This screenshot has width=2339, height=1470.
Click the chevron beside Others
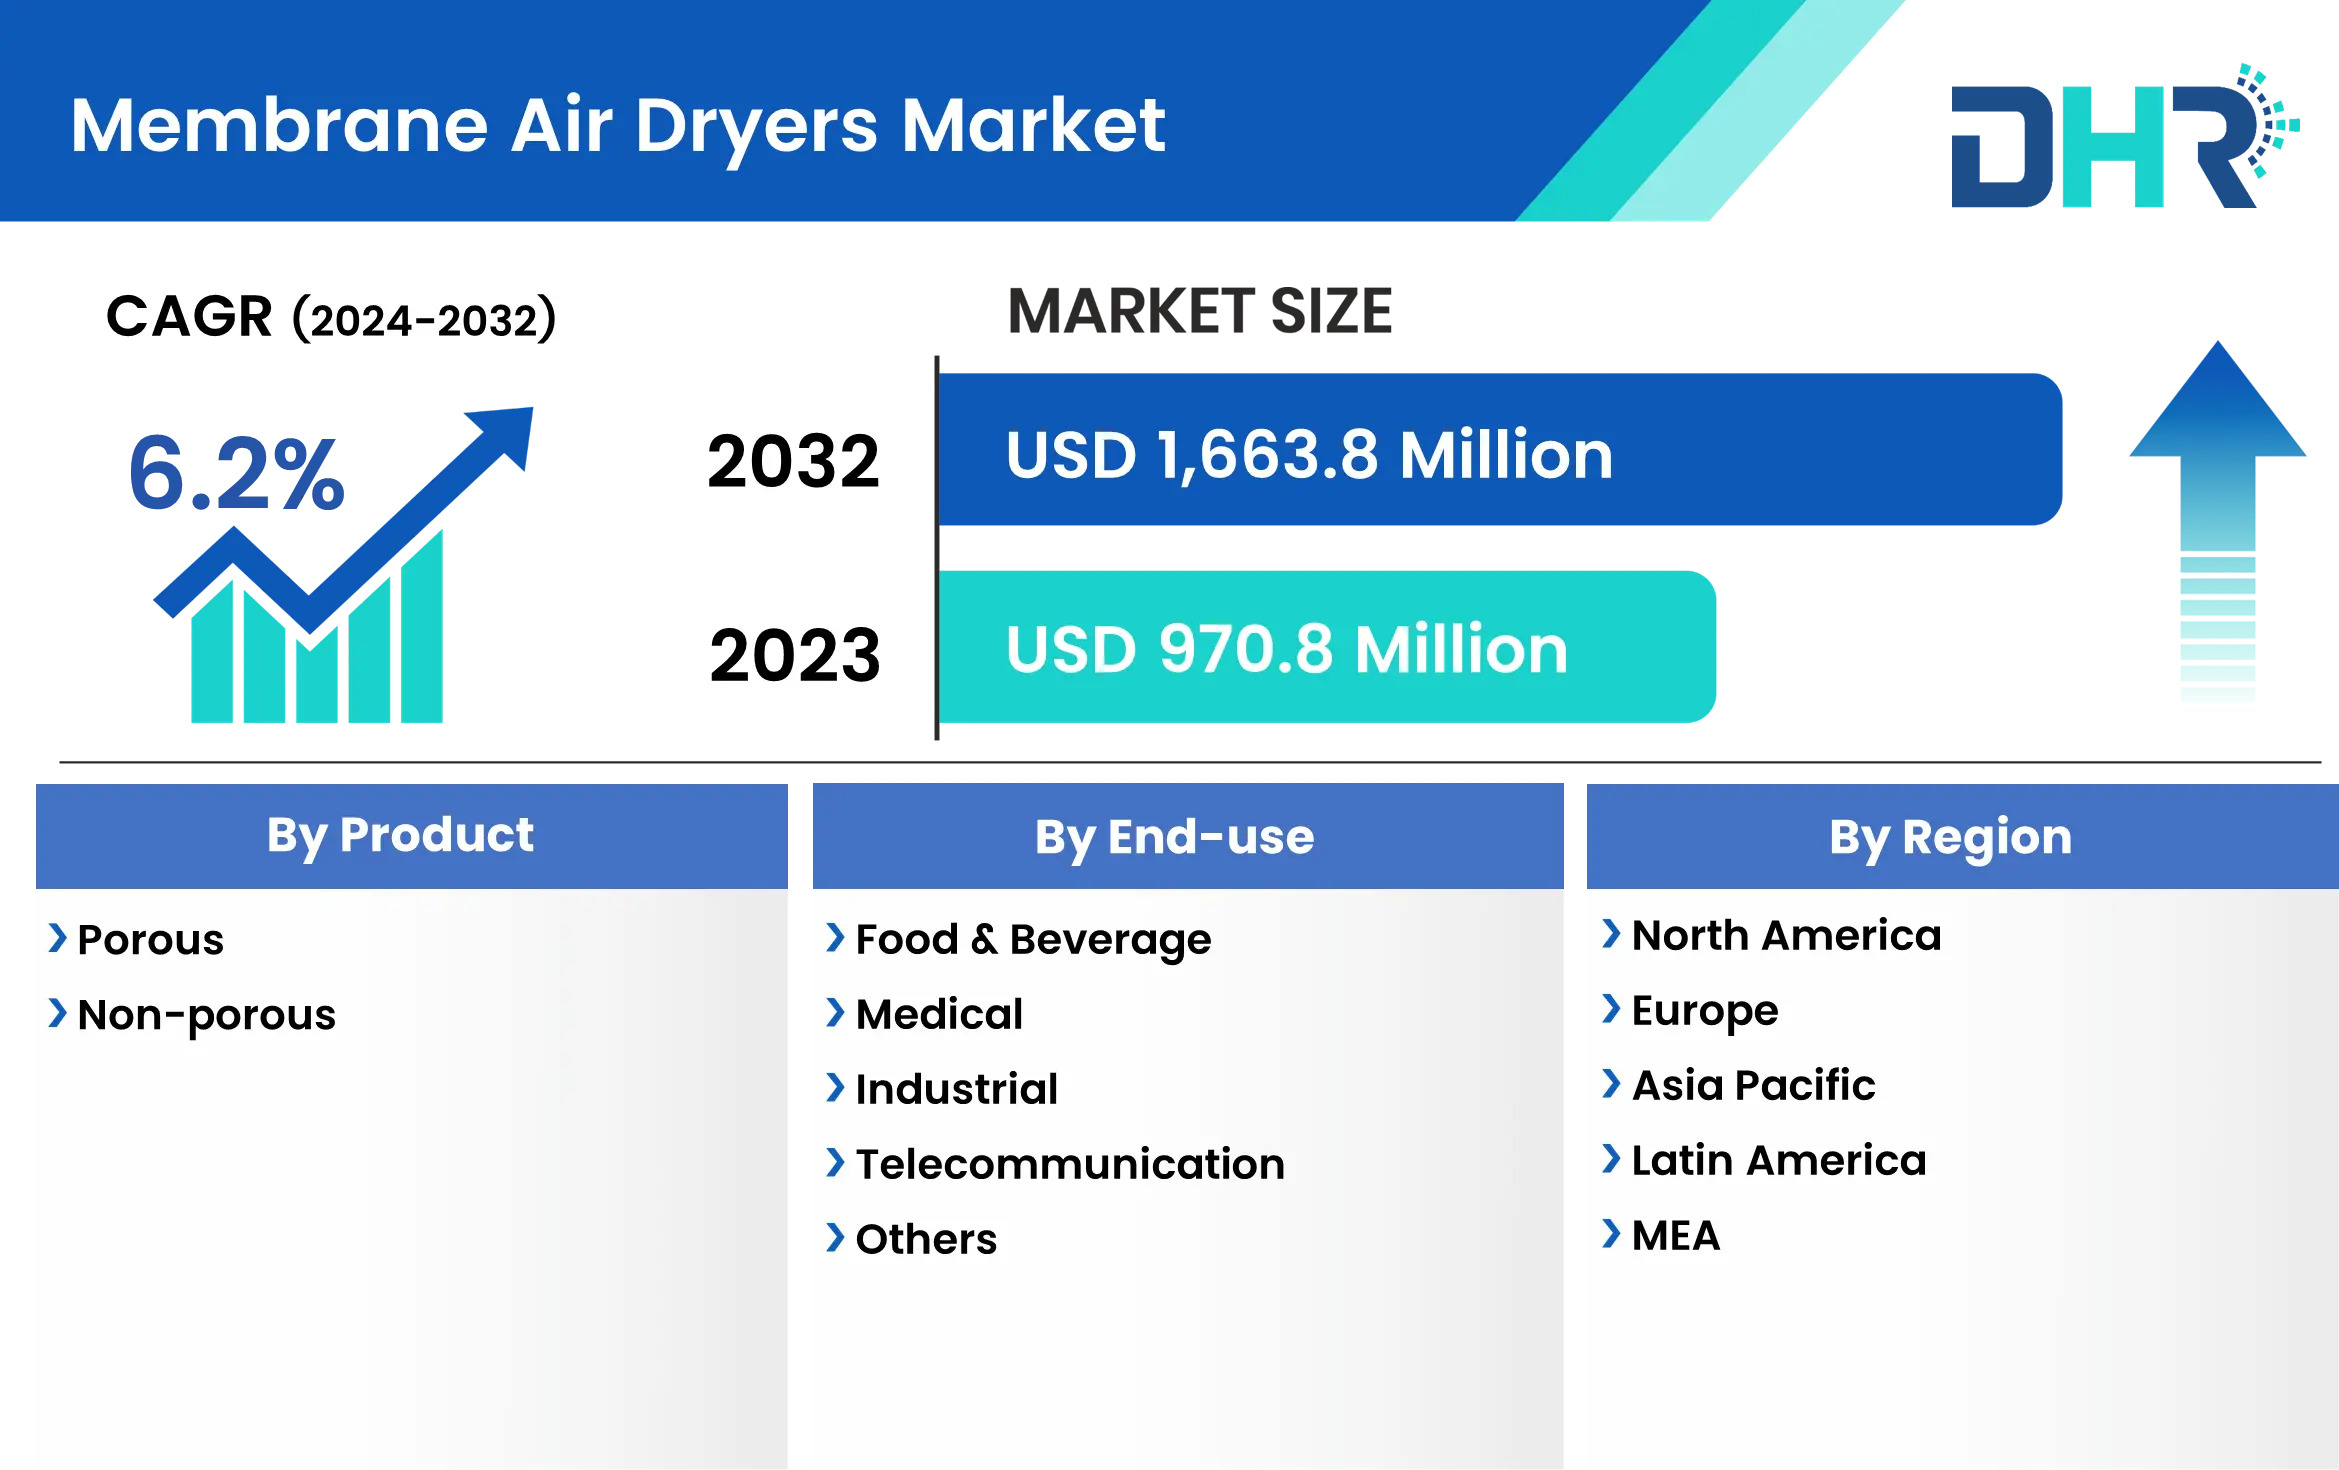pyautogui.click(x=835, y=1238)
